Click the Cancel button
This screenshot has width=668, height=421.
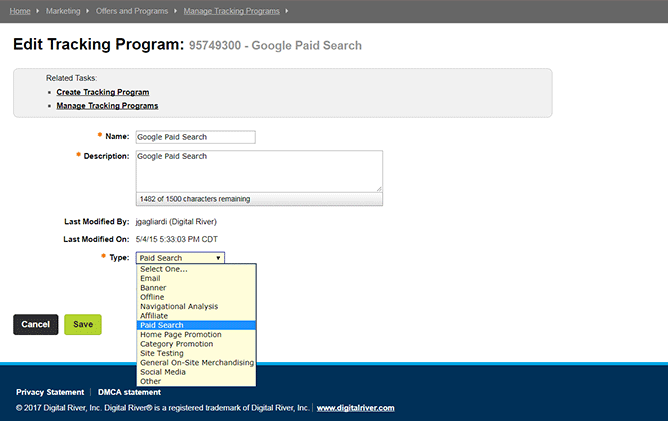35,324
